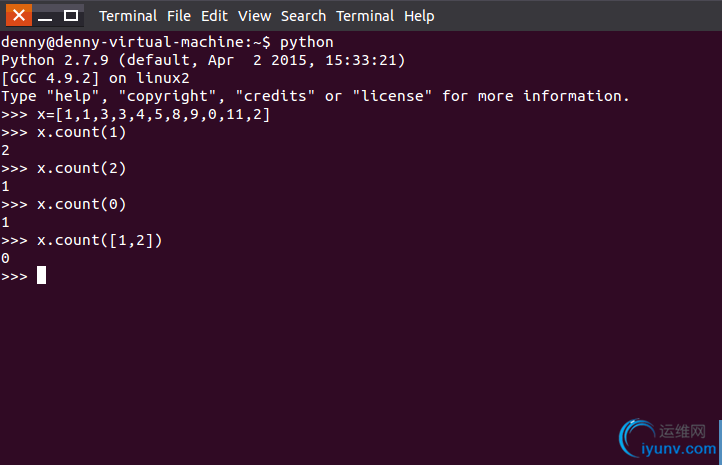
Task: Open the File menu
Action: 179,16
